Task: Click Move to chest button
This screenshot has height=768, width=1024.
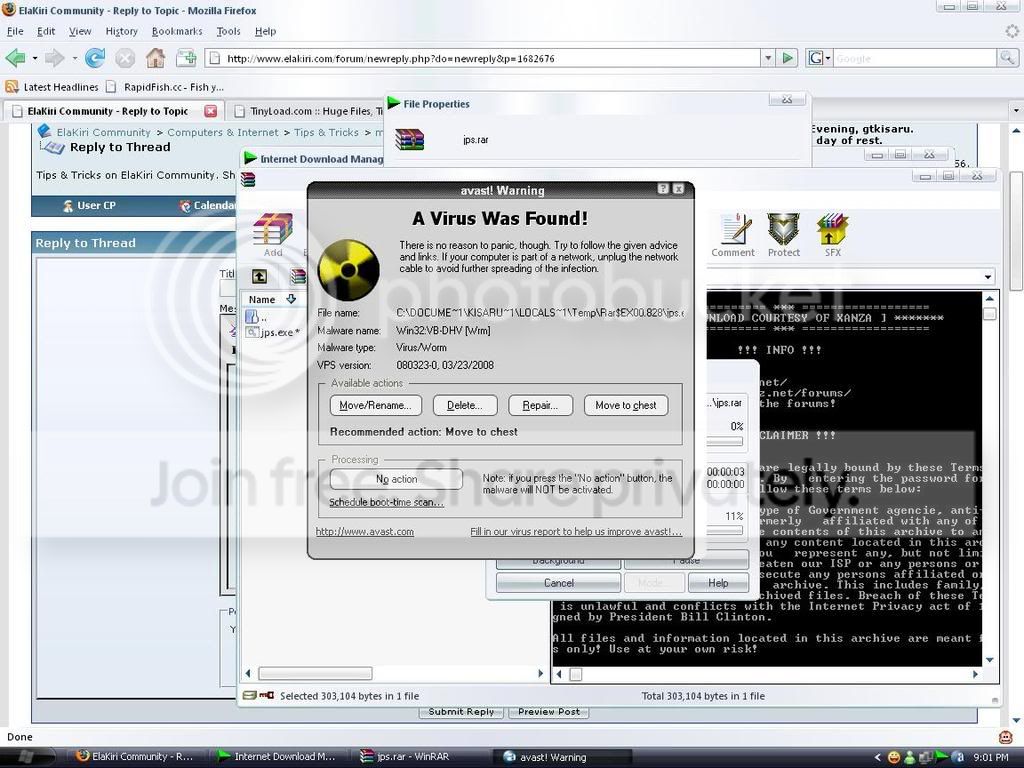Action: point(626,406)
